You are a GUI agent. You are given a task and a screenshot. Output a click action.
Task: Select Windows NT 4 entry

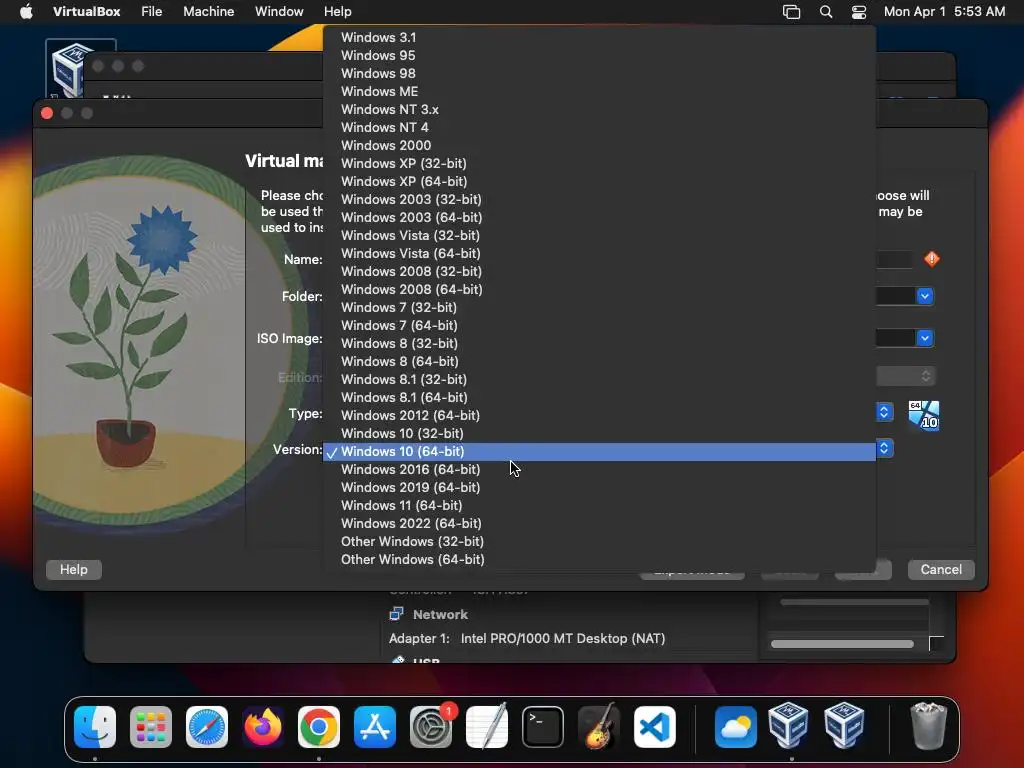599,127
